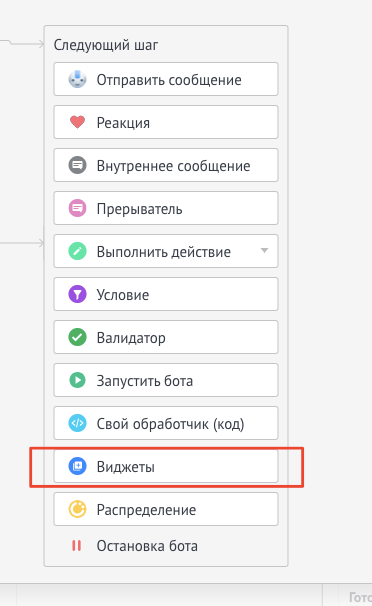
Task: Click the blue Виджеты plus icon
Action: pos(77,466)
